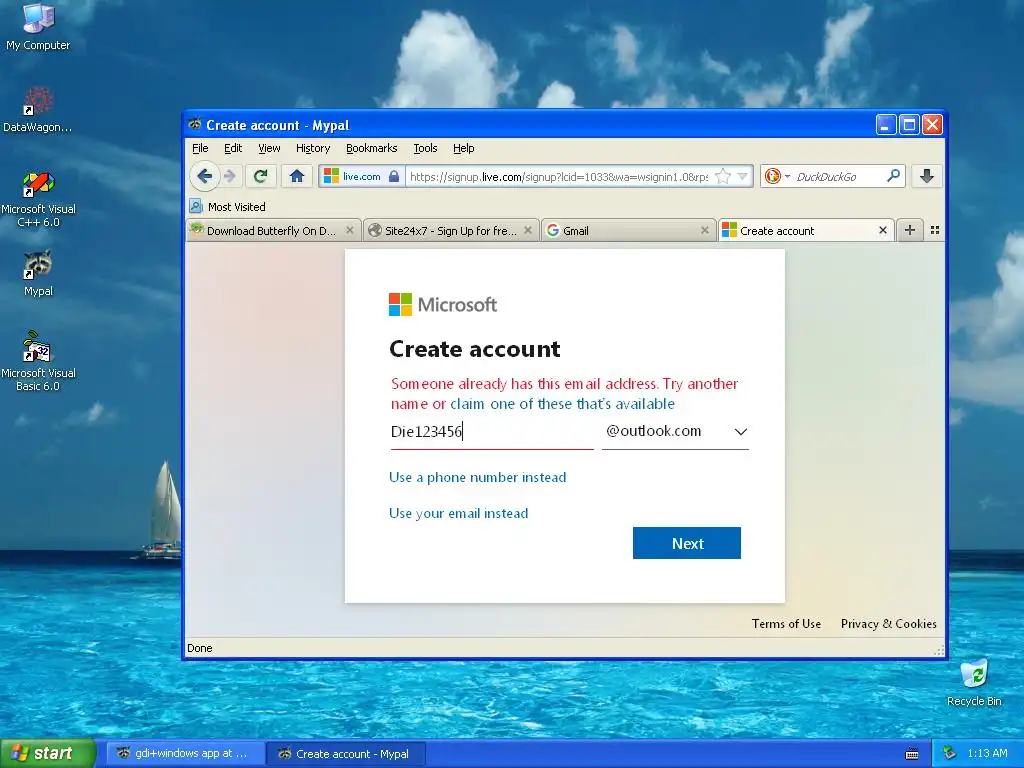Click the Microsoft logo
The width and height of the screenshot is (1024, 768).
(x=443, y=304)
